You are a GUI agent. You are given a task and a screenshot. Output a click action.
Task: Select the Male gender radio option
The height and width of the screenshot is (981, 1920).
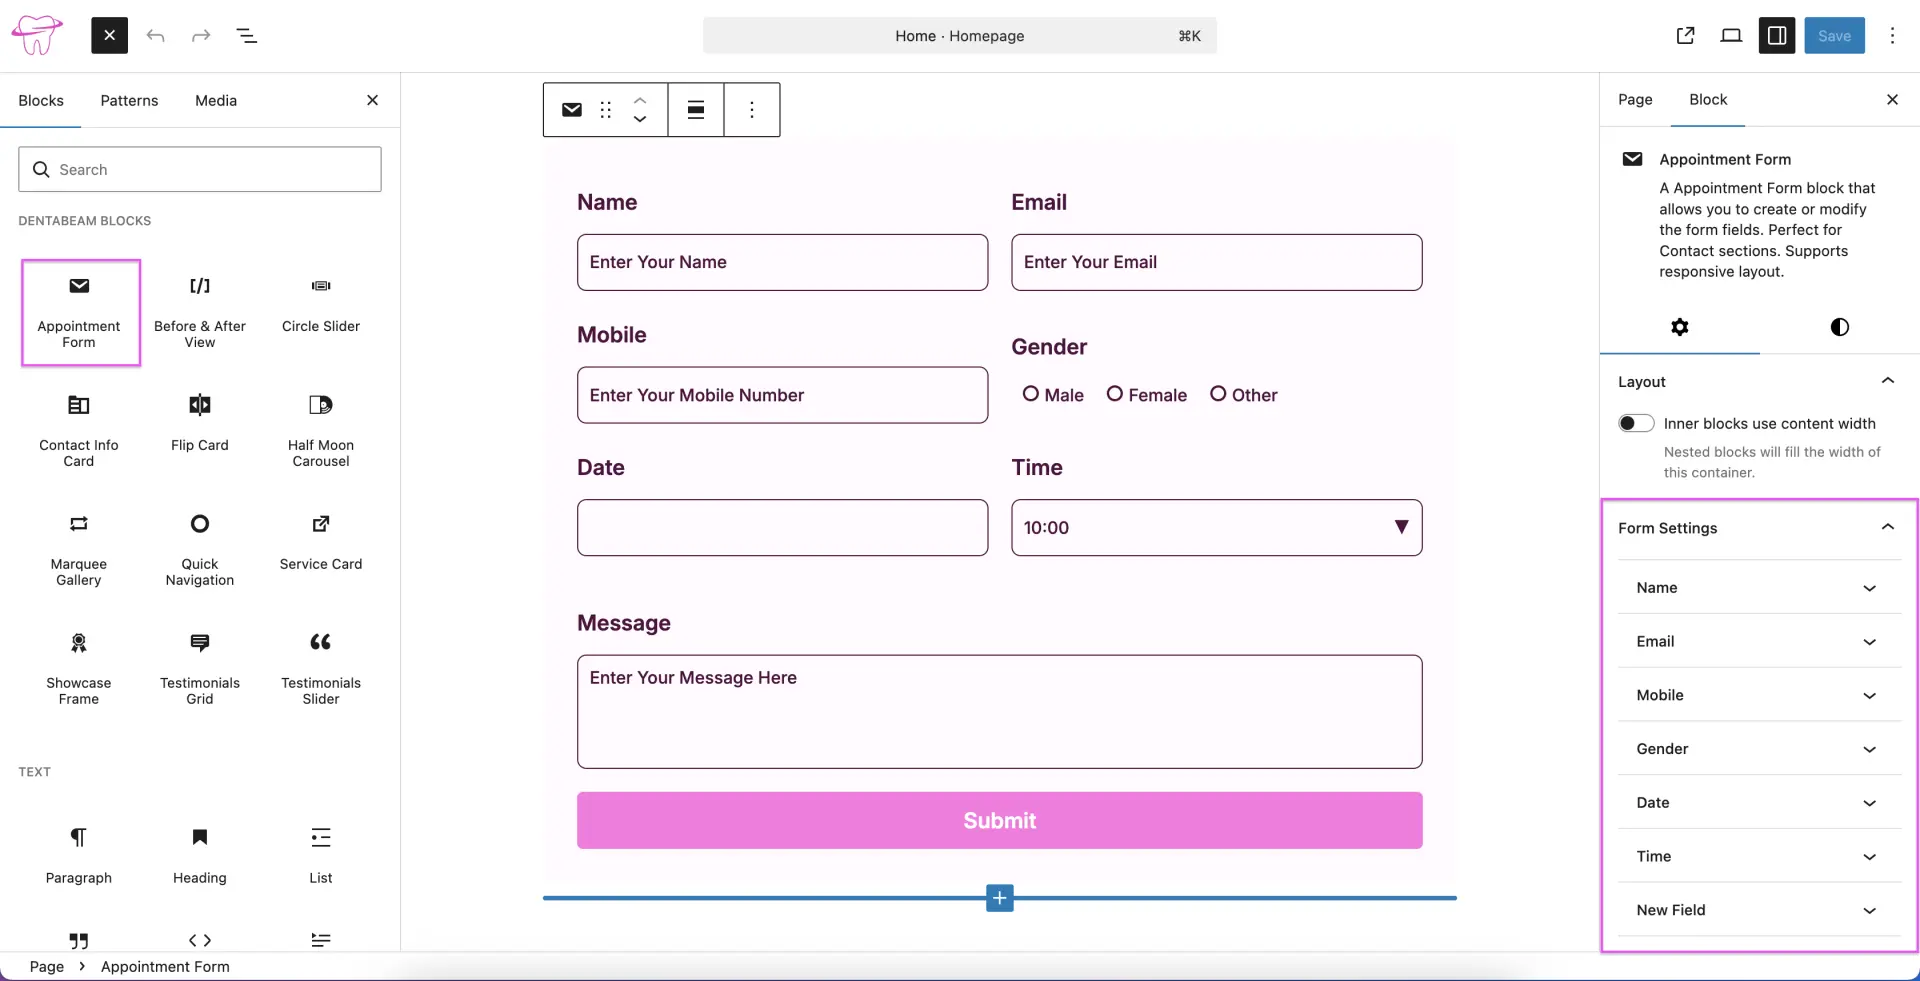1031,394
